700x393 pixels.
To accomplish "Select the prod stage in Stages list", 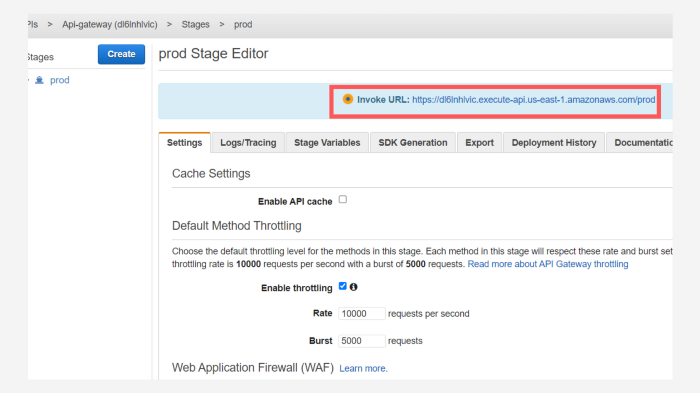I will coord(59,80).
